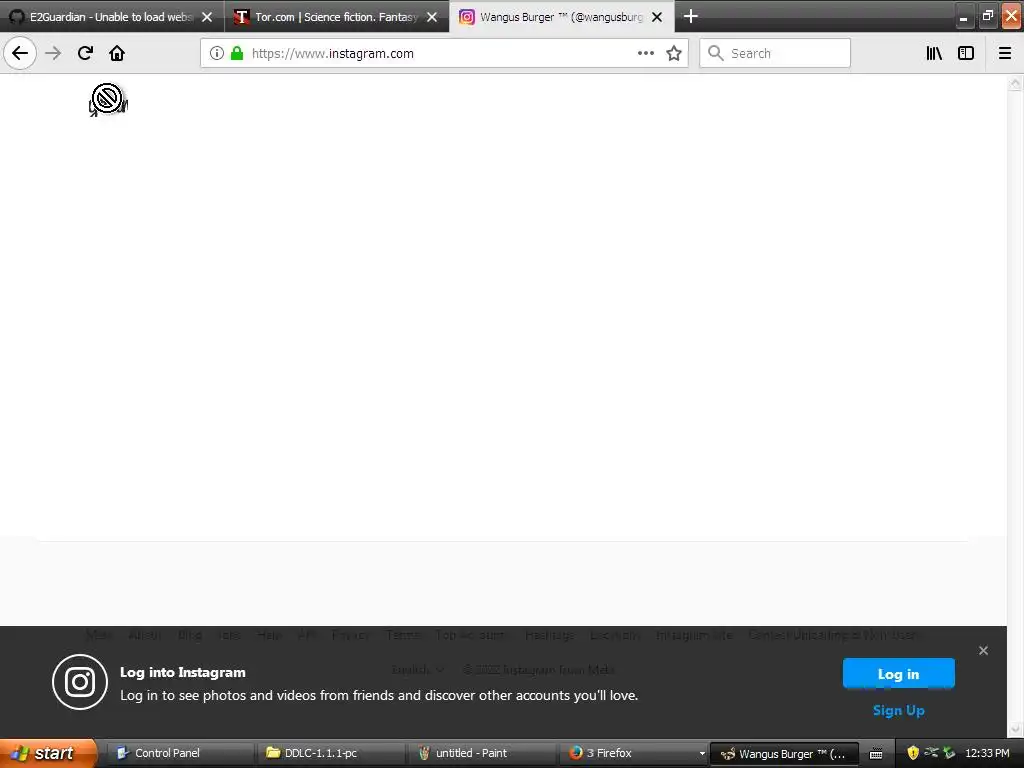
Task: Open a new tab with the plus button
Action: point(691,16)
